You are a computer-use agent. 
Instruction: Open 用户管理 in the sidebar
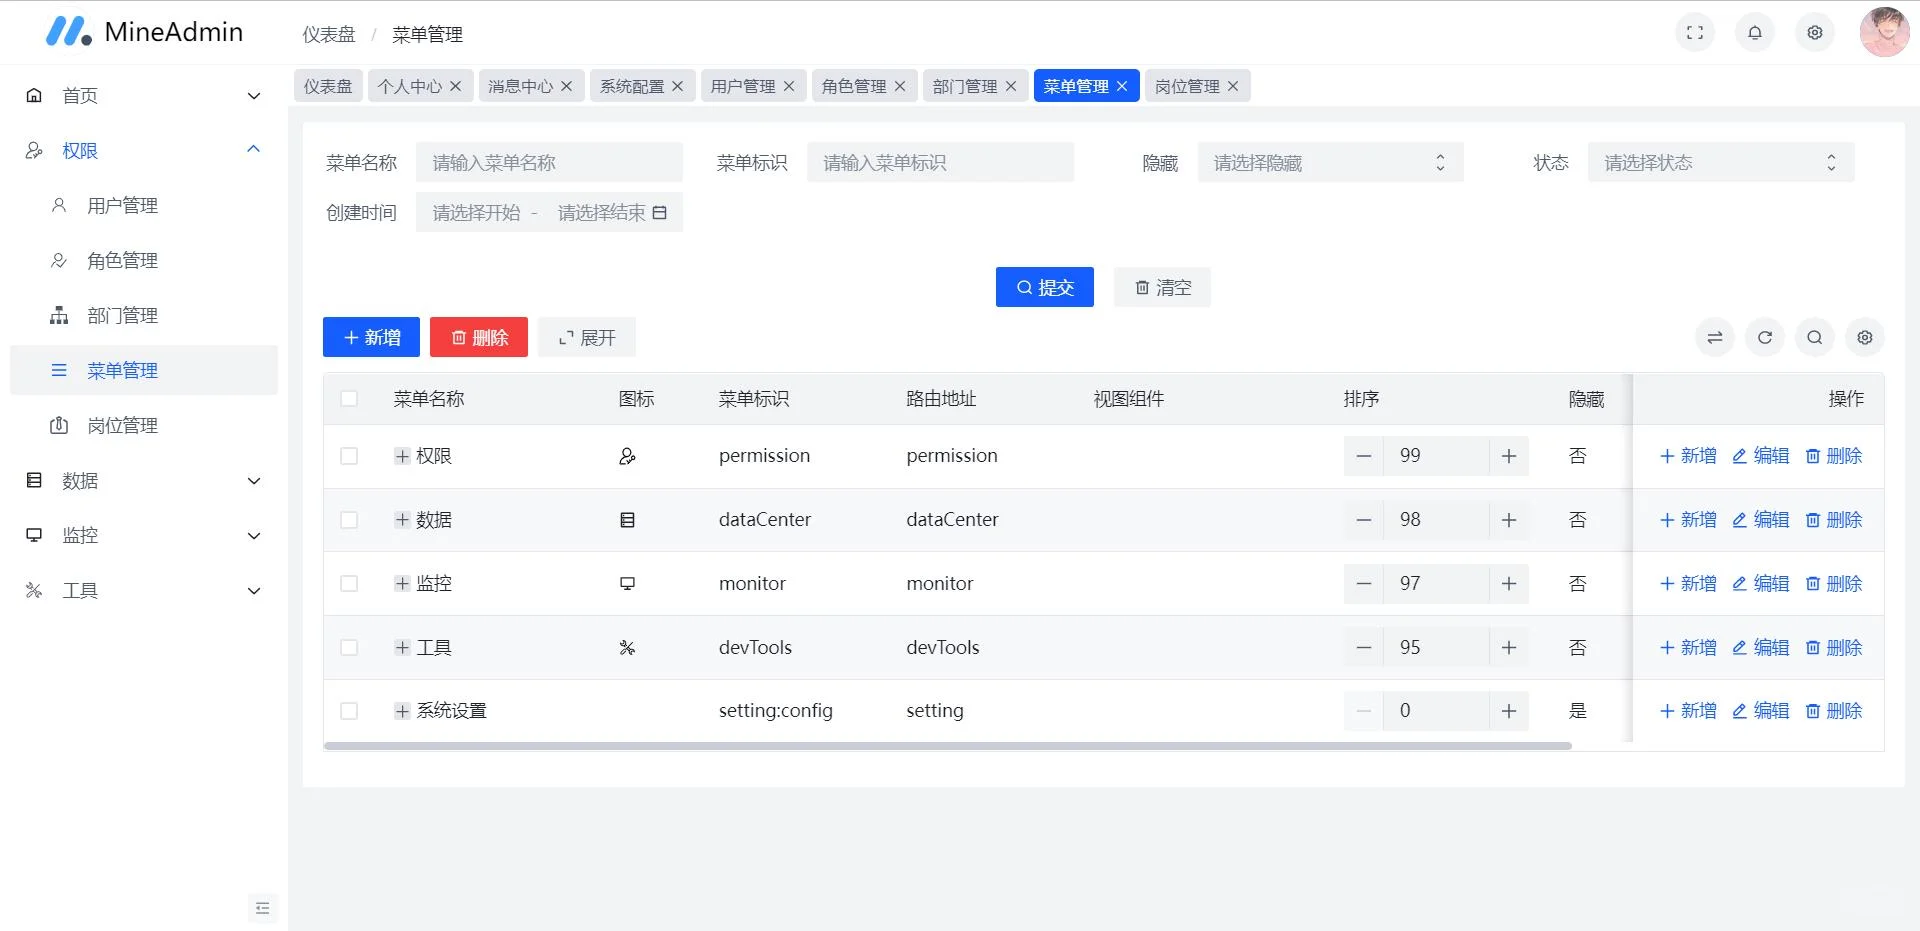[144, 206]
